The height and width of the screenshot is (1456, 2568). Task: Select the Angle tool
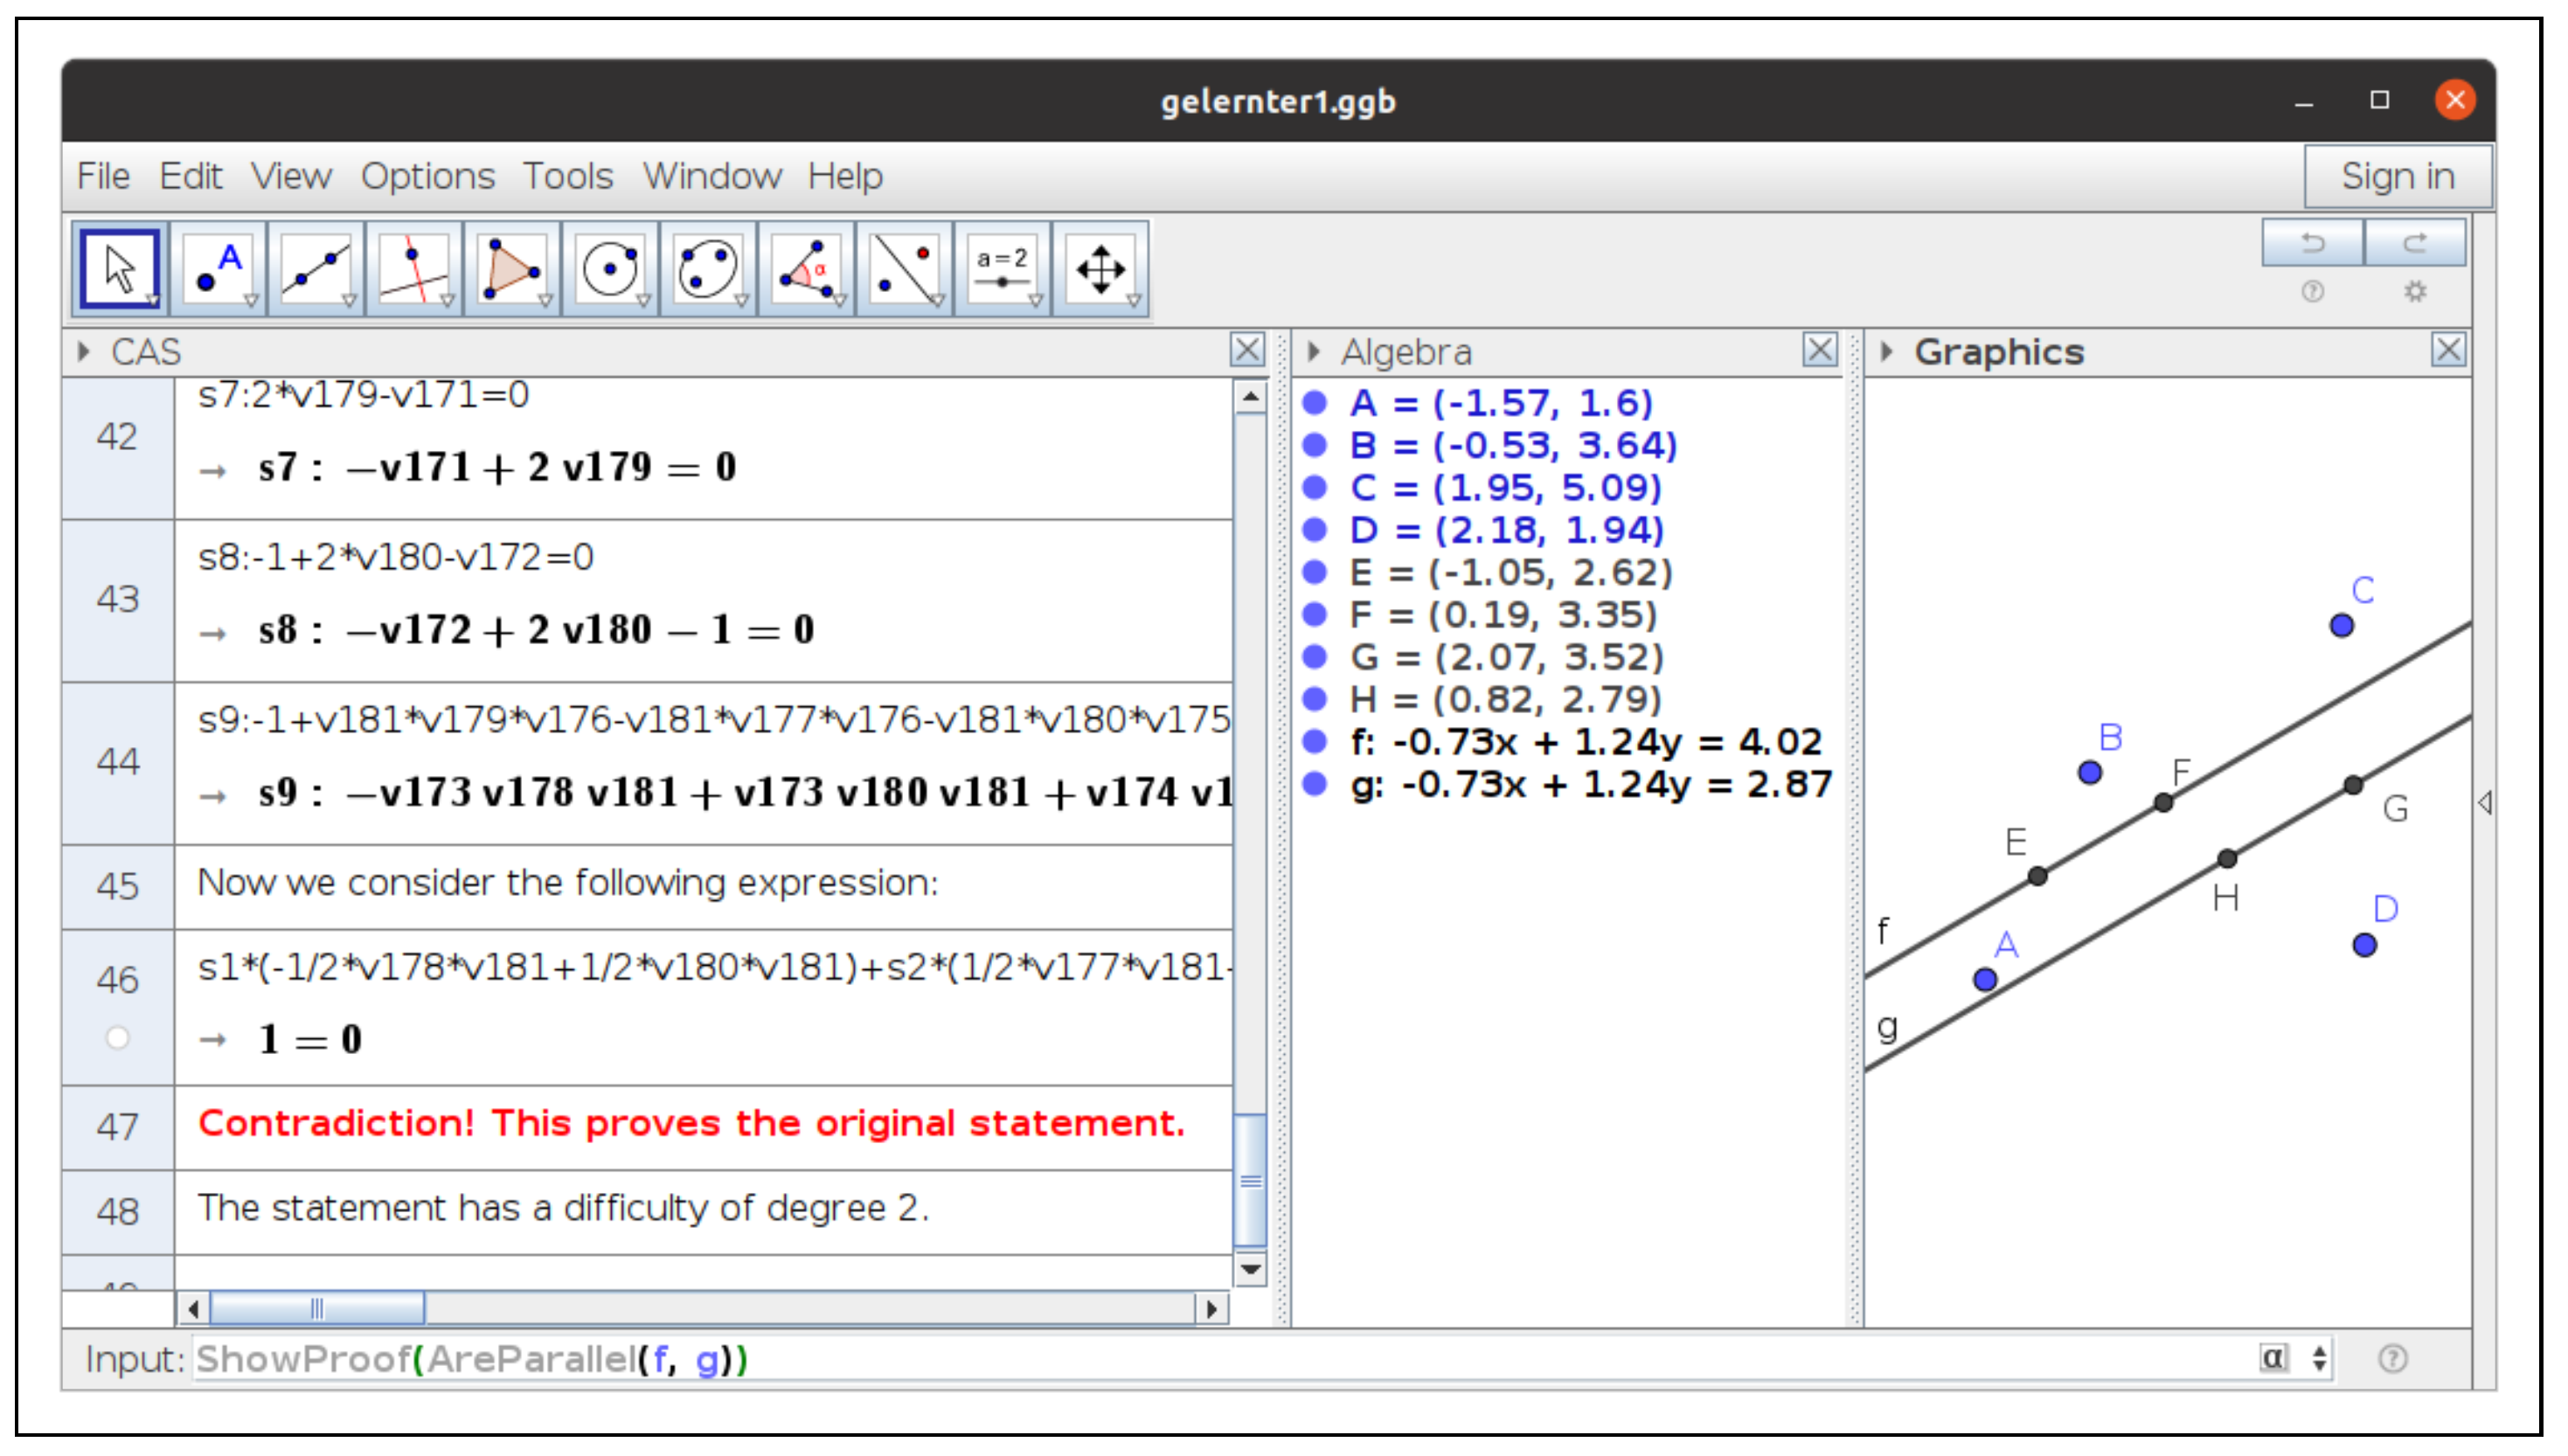pos(805,269)
